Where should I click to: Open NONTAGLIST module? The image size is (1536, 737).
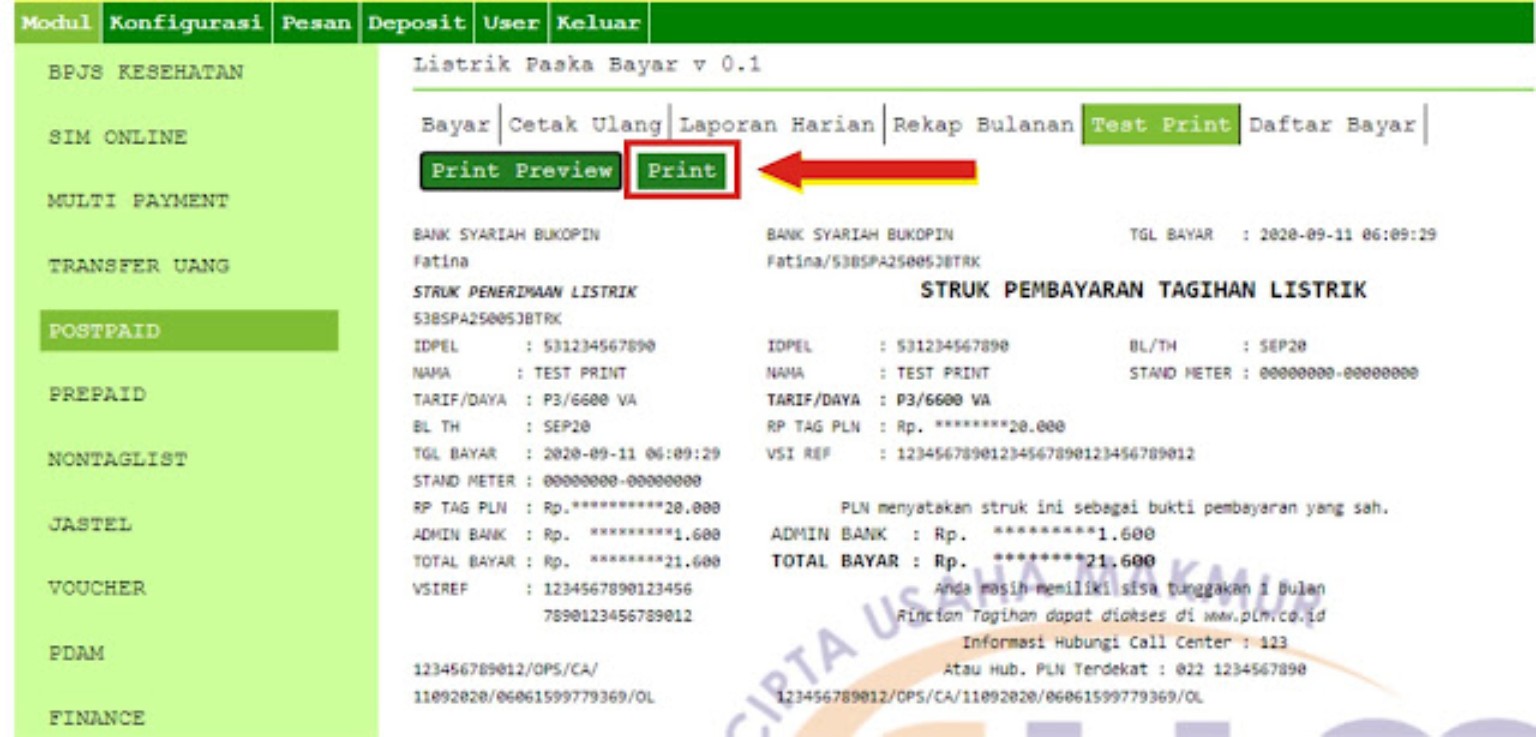tap(118, 460)
